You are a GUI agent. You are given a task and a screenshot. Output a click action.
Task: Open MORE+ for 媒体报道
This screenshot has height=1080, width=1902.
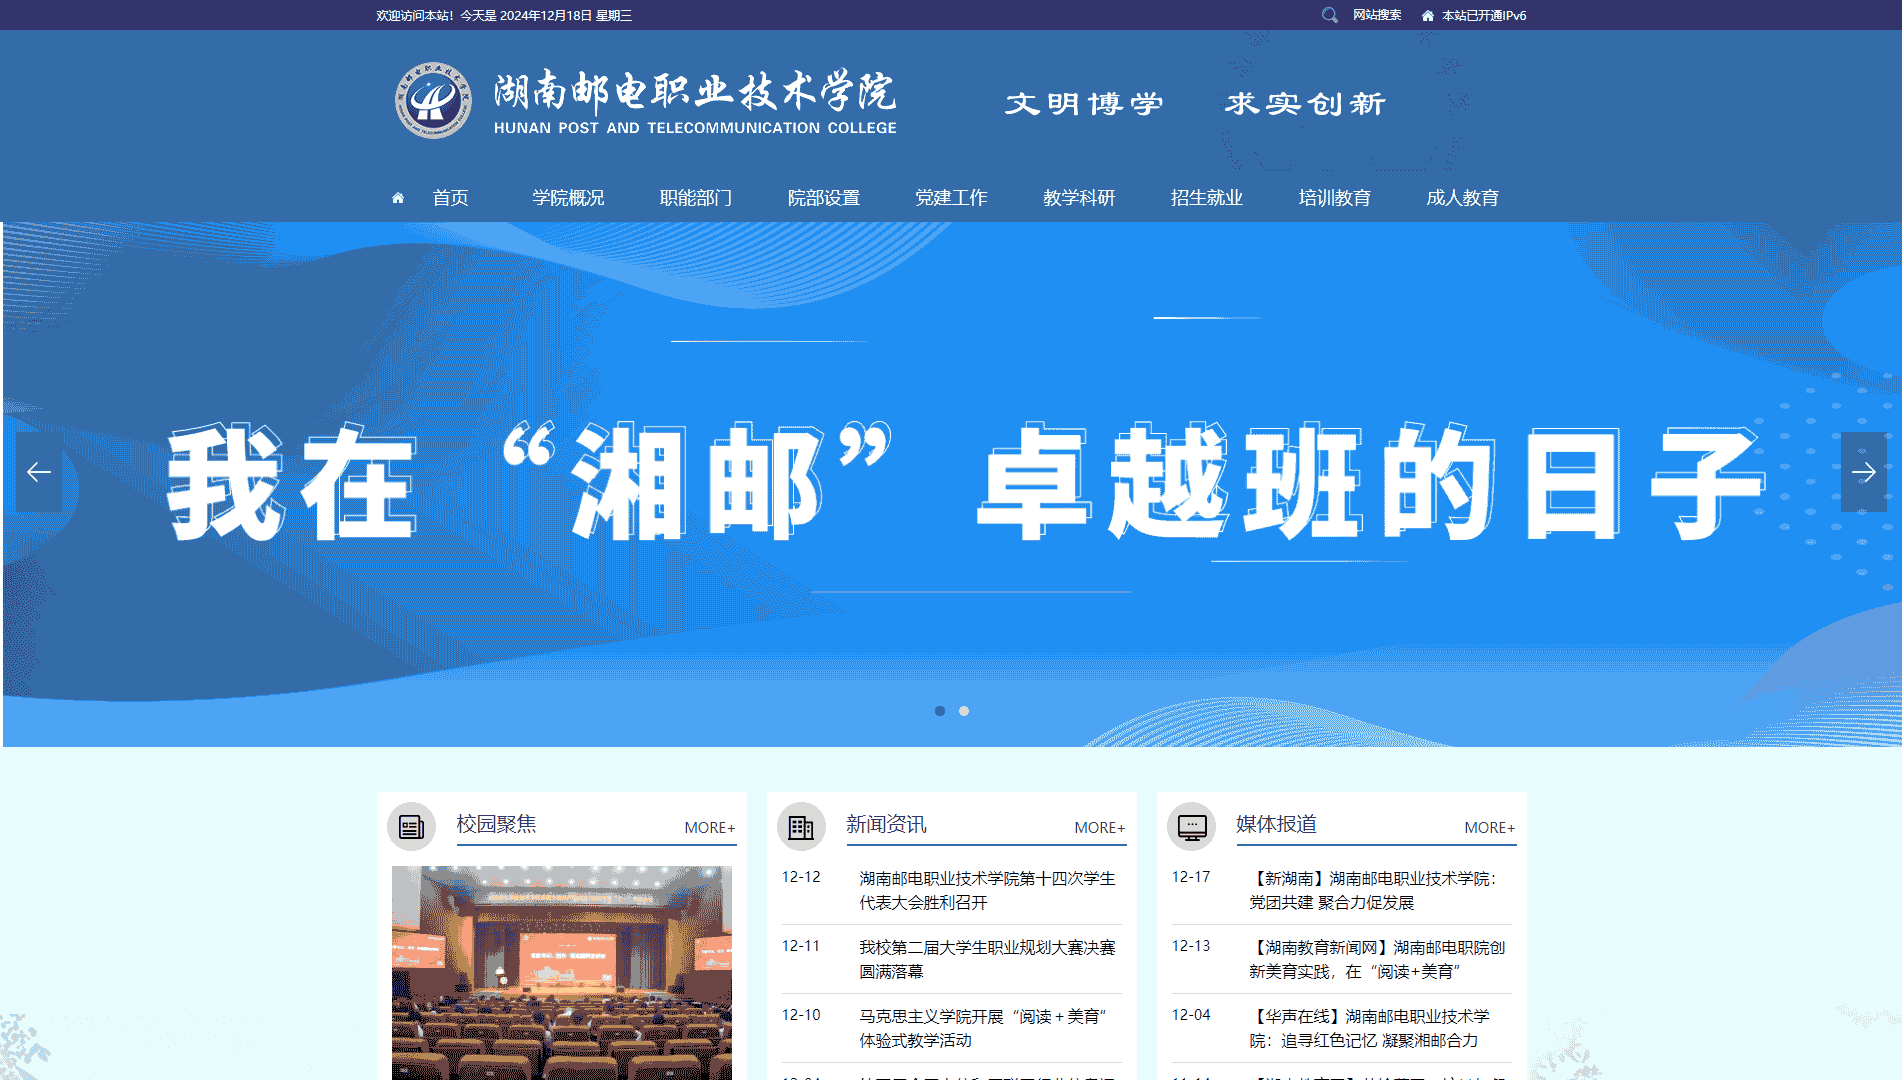coord(1490,828)
